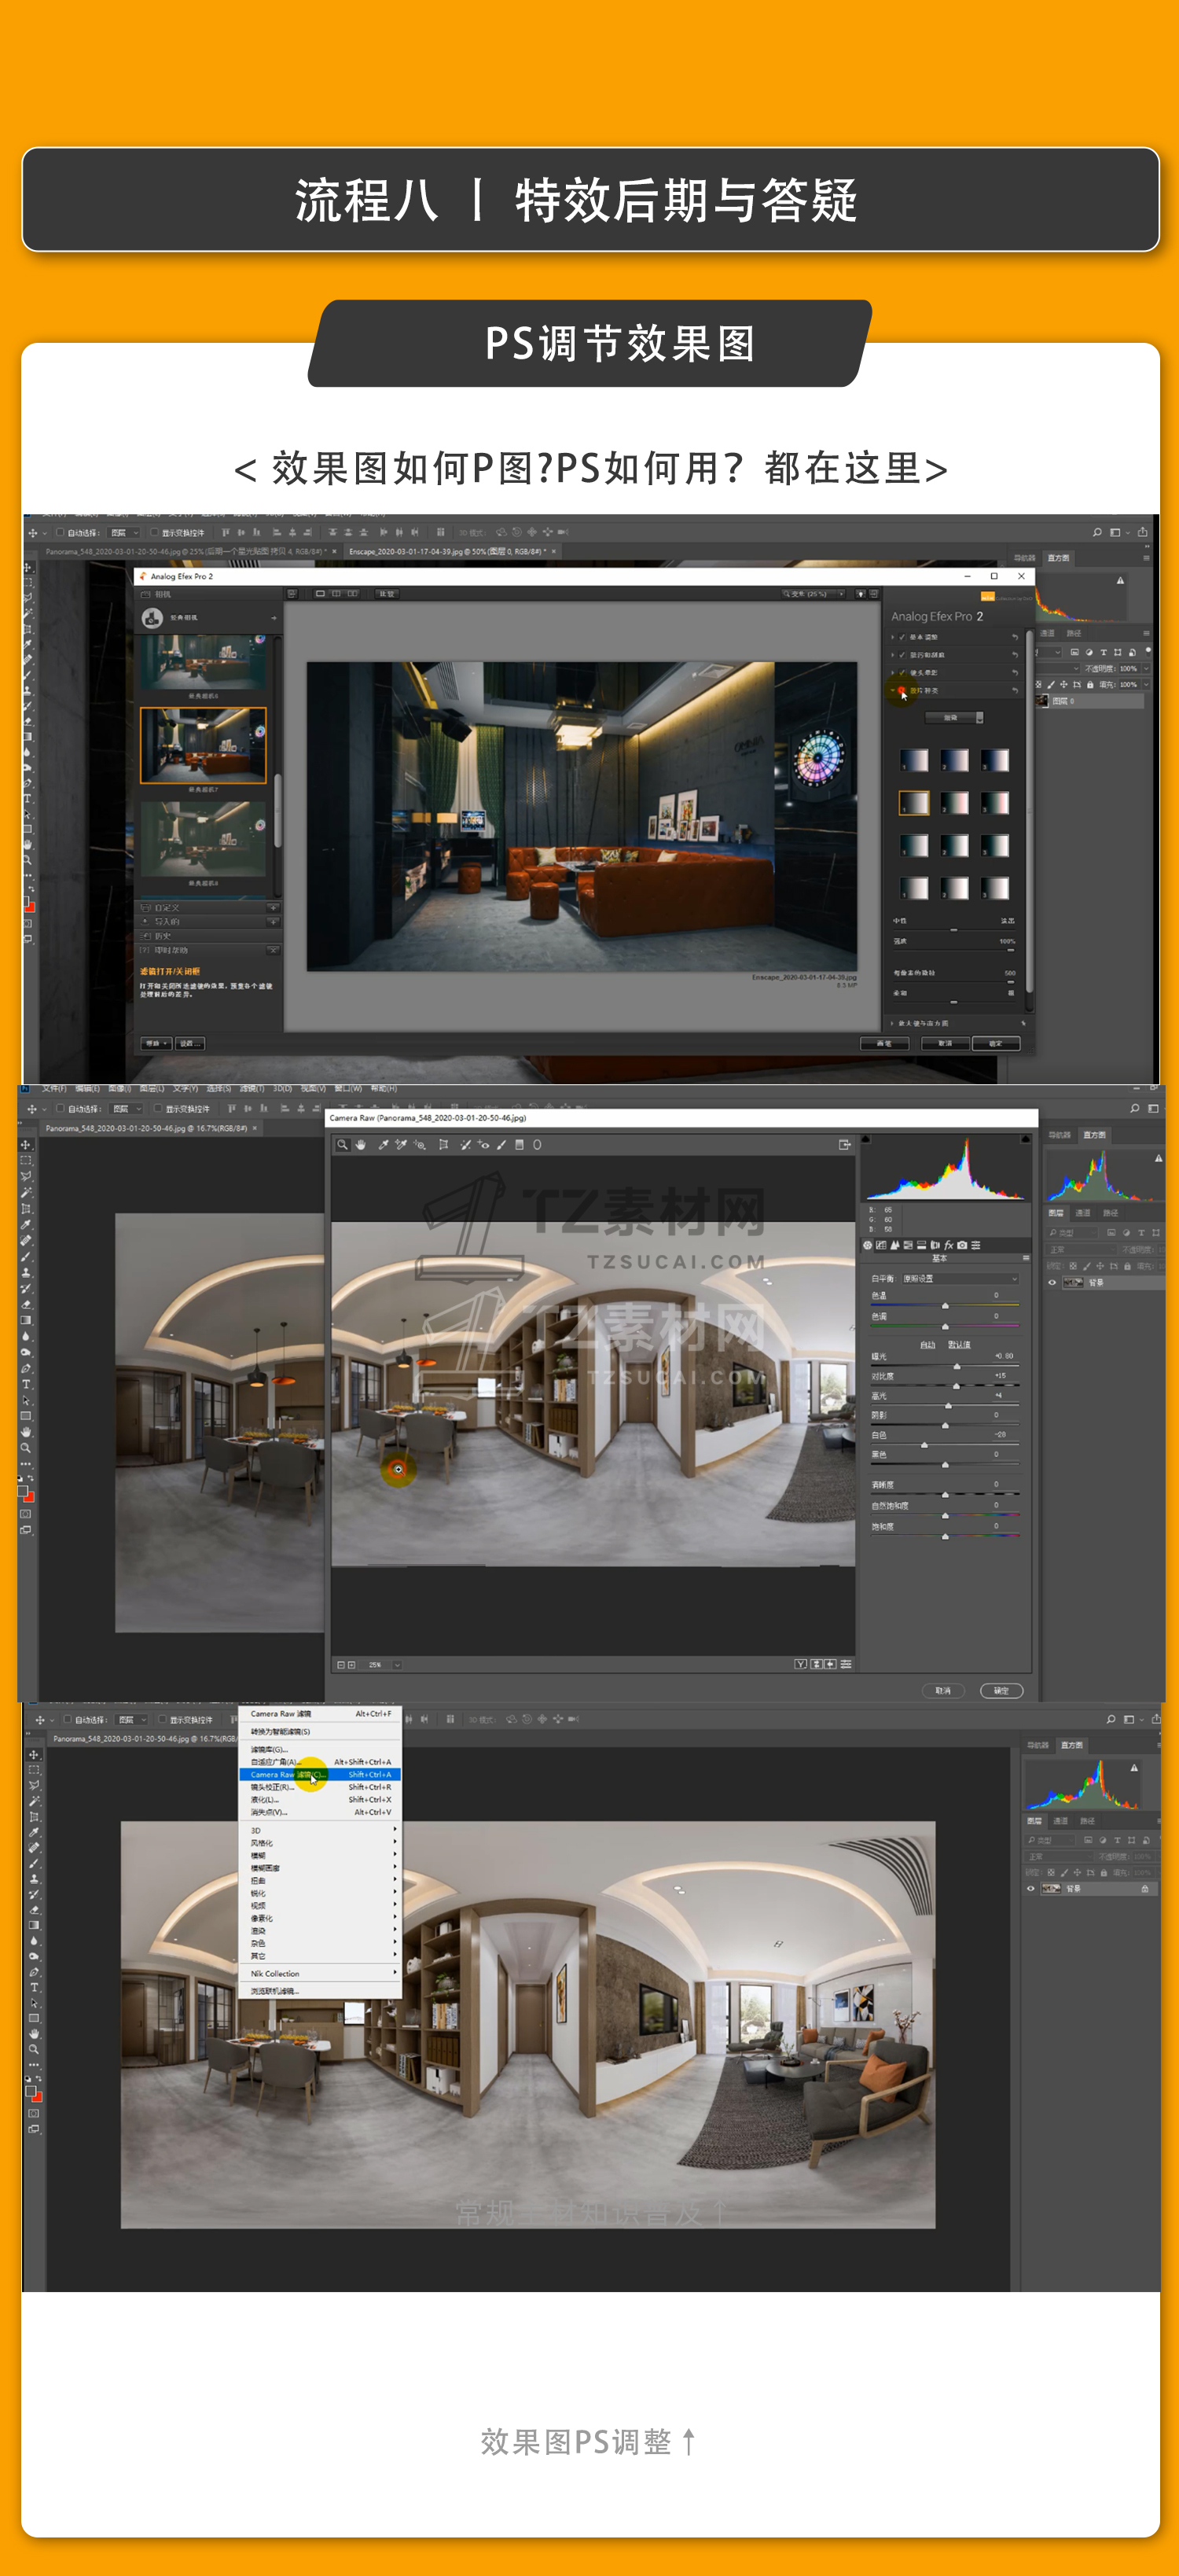Open the zoom level dropdown in Camera Raw
Viewport: 1179px width, 2576px height.
click(x=397, y=1665)
